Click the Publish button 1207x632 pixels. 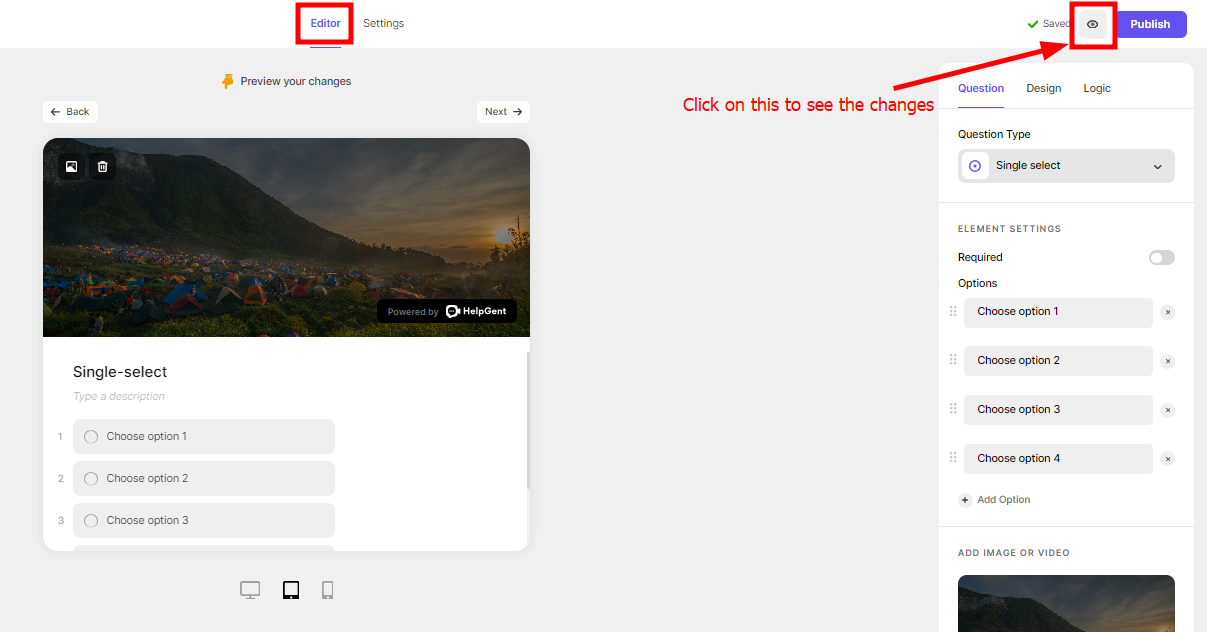[1150, 24]
